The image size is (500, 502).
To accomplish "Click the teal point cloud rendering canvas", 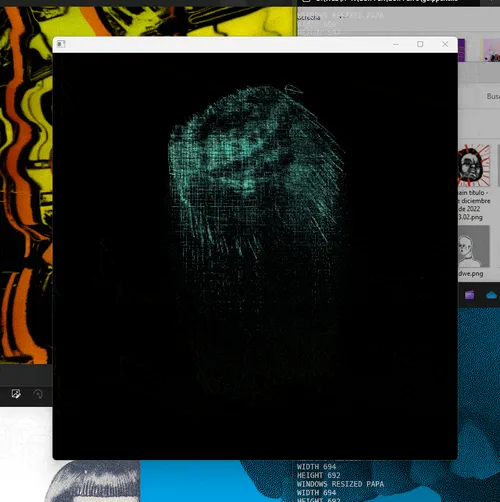I will tap(255, 256).
